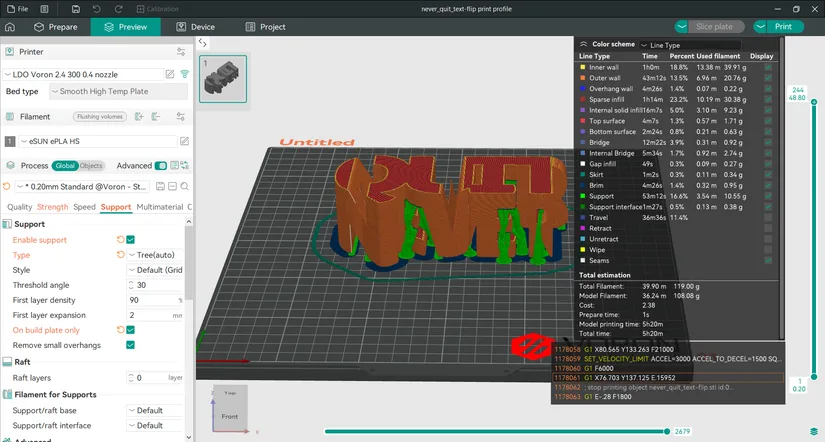Toggle Inner wall display checkbox
Image resolution: width=825 pixels, height=442 pixels.
coord(768,67)
